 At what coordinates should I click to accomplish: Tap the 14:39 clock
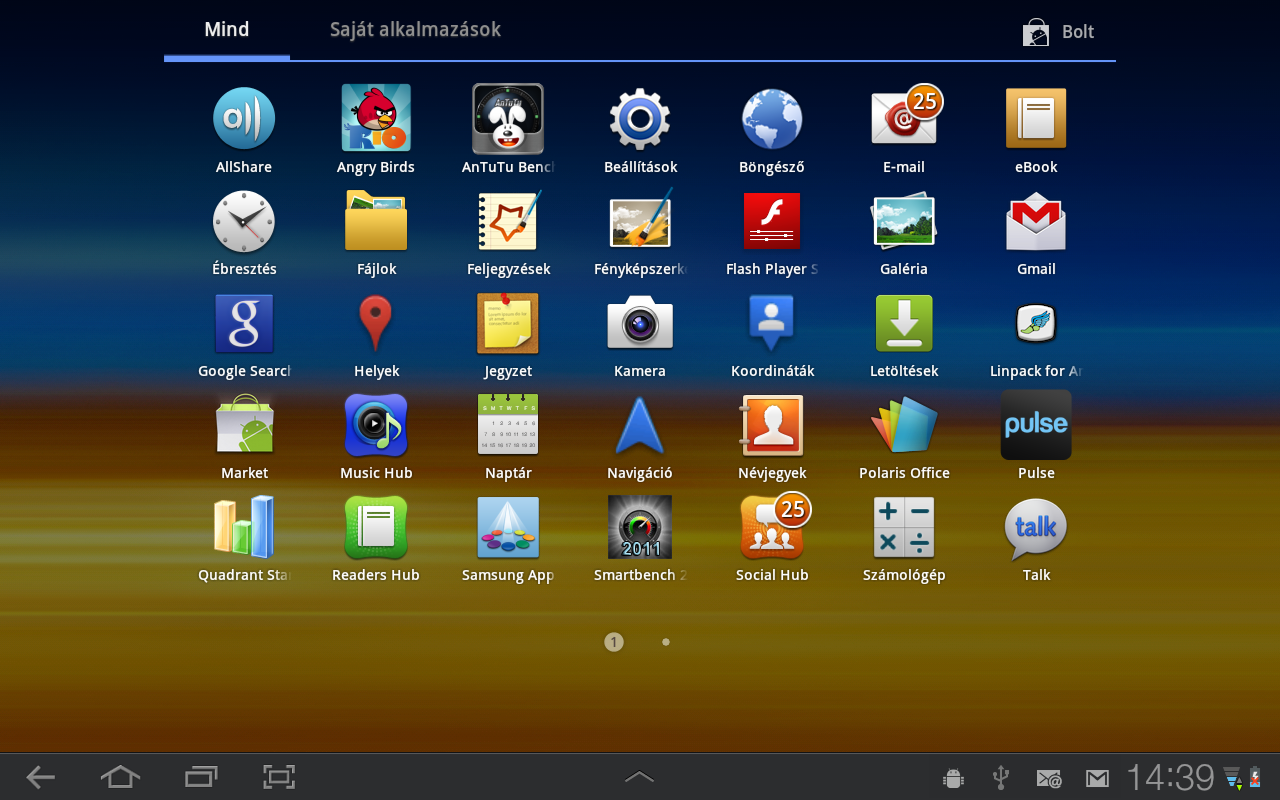(1170, 777)
